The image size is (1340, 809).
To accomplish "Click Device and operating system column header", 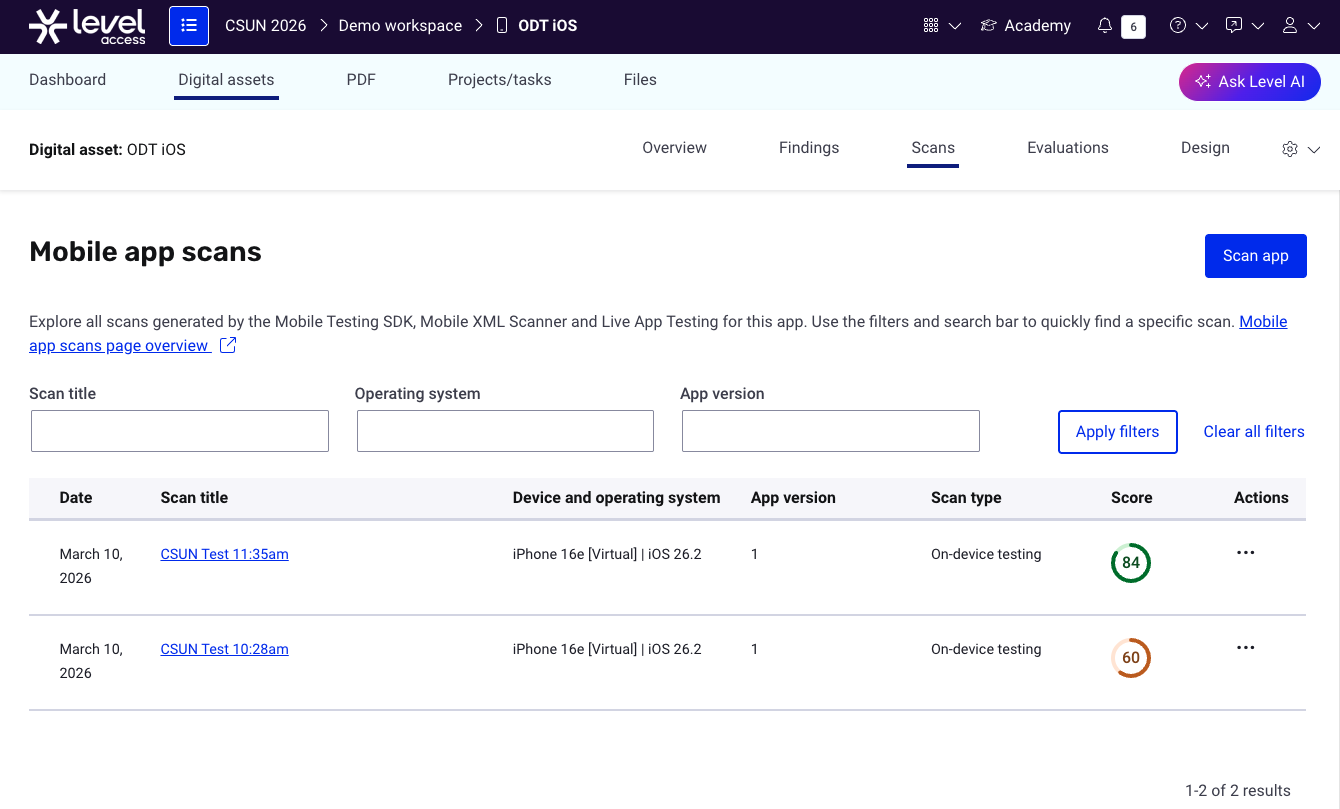I will 617,498.
